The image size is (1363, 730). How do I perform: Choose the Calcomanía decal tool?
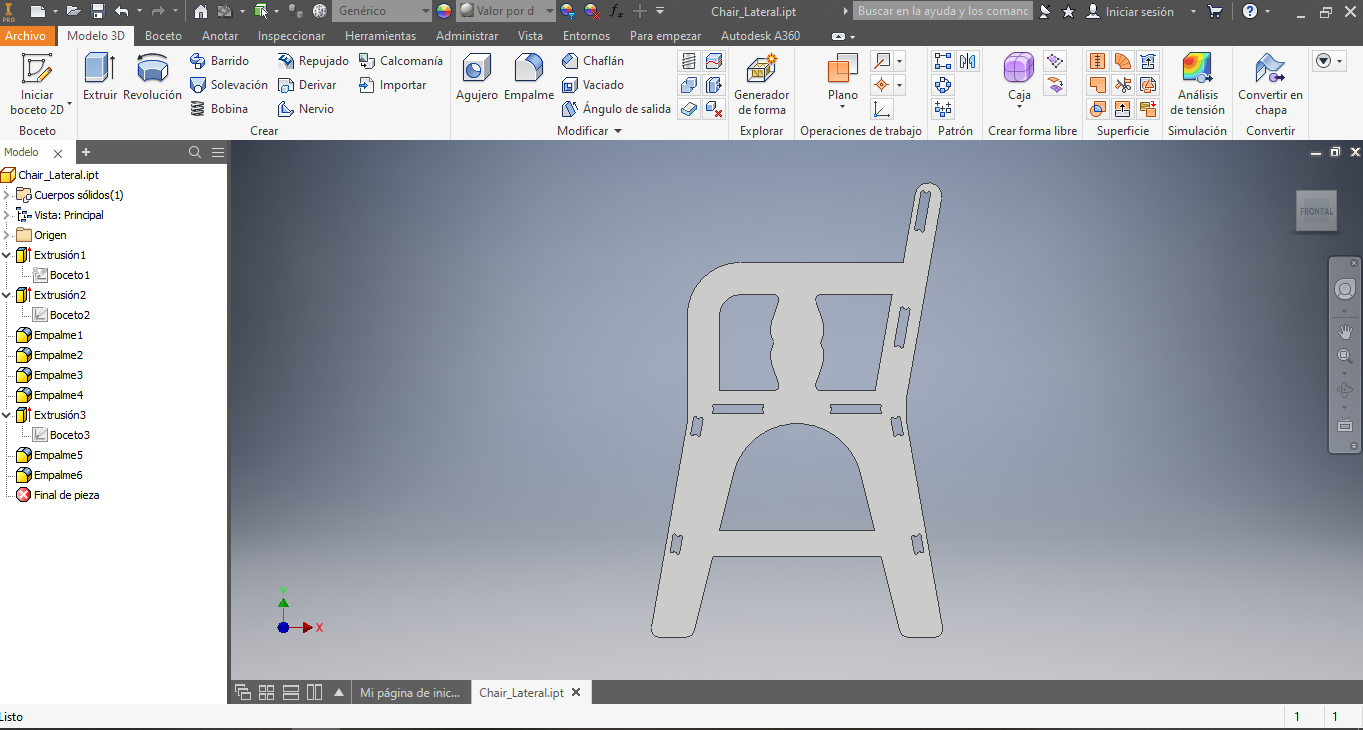[400, 61]
